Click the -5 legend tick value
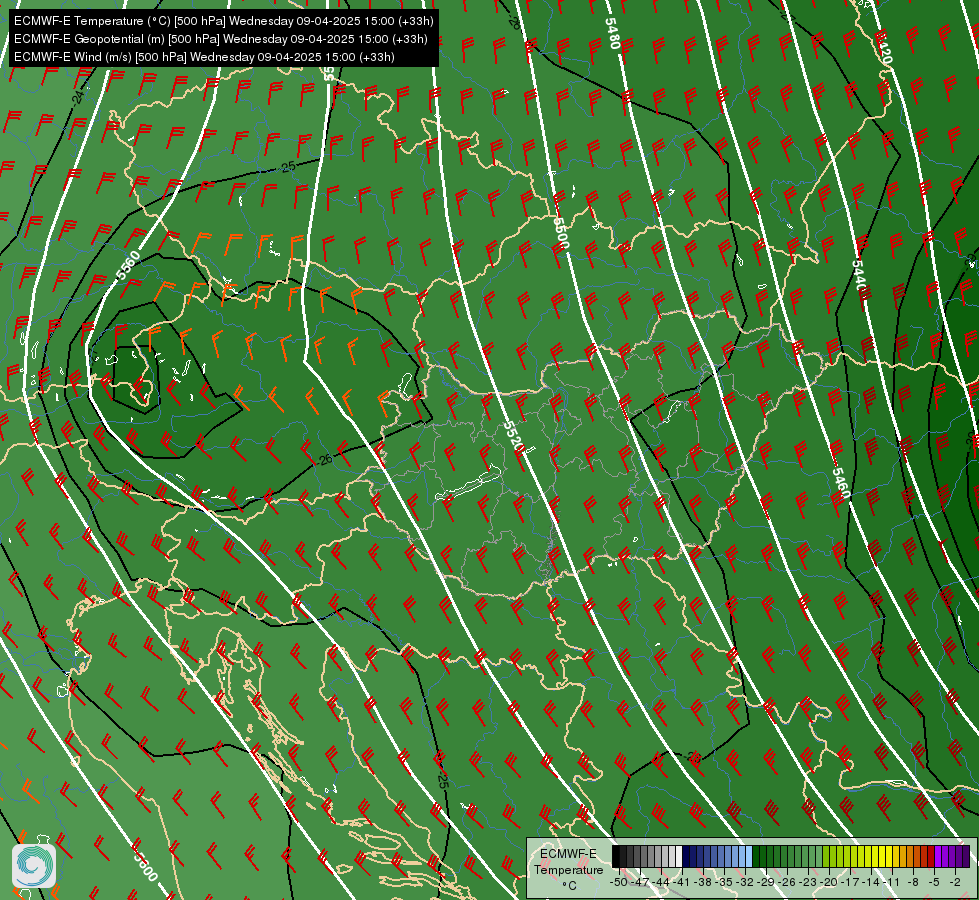 934,883
